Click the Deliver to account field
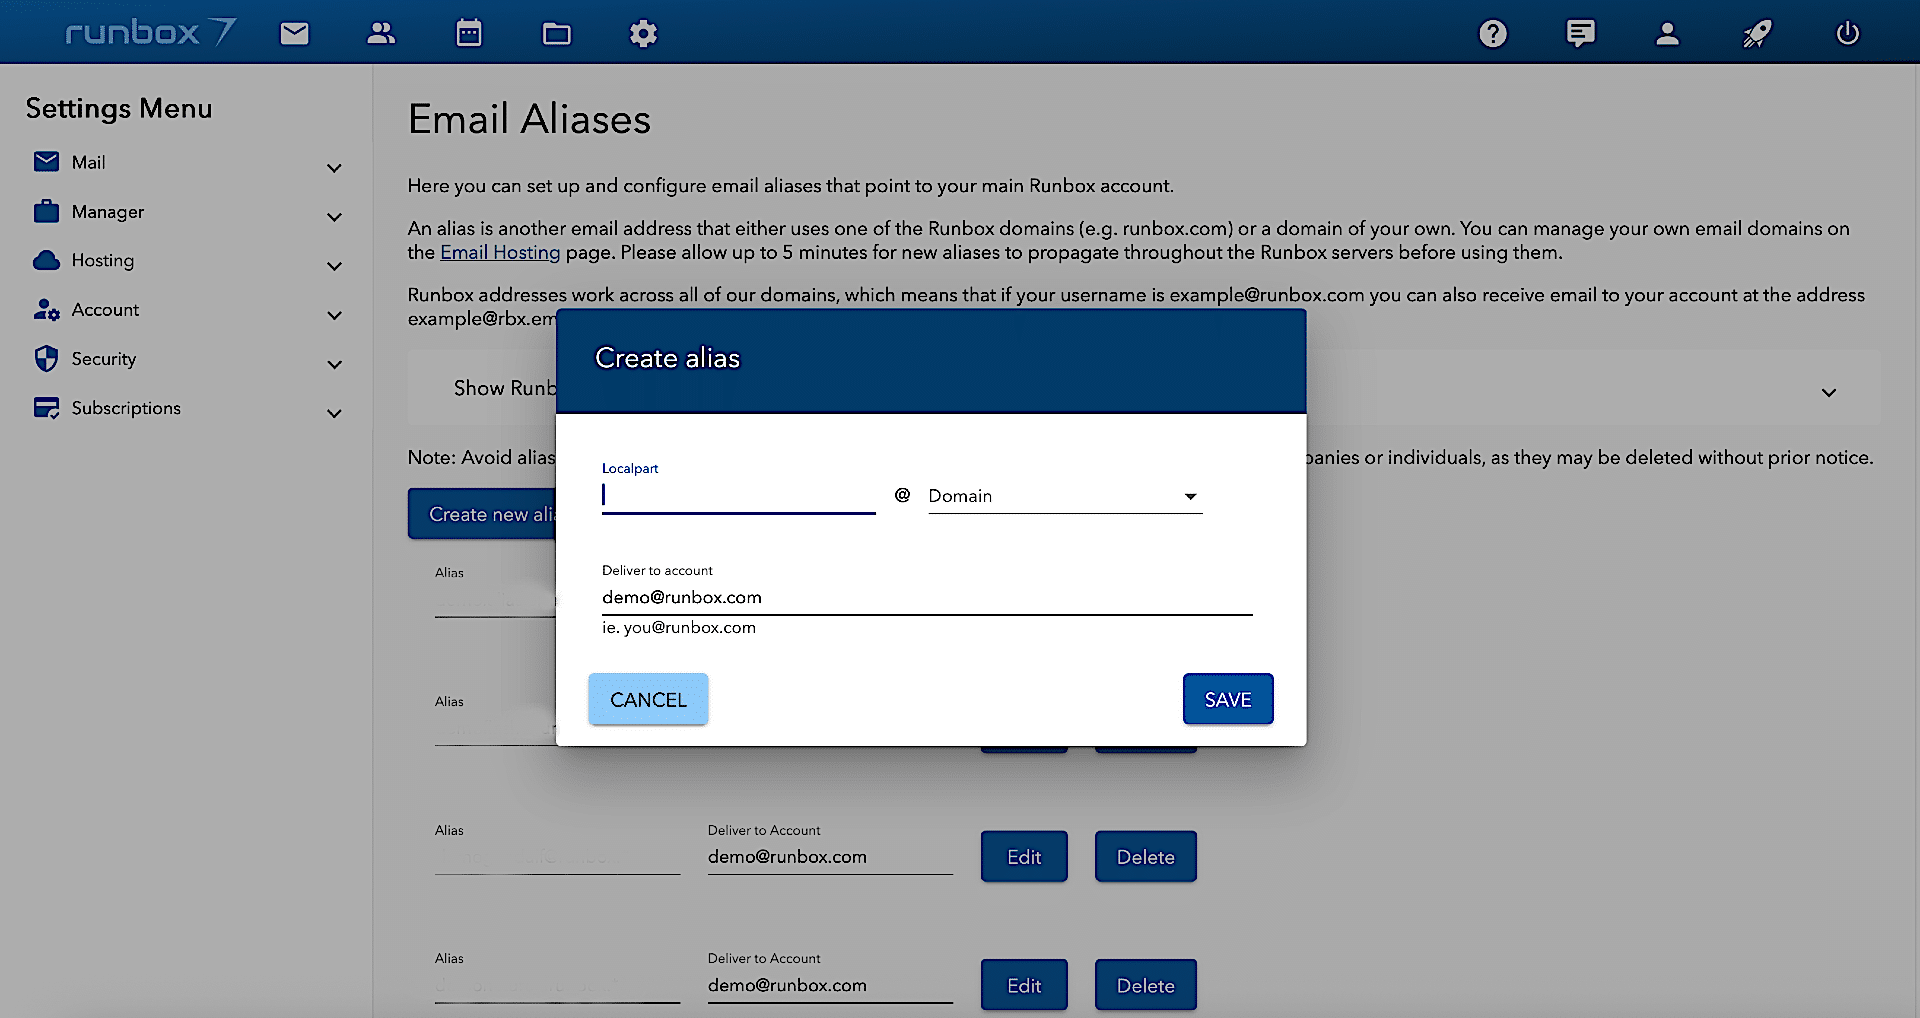Screen dimensions: 1920x1018 point(926,598)
